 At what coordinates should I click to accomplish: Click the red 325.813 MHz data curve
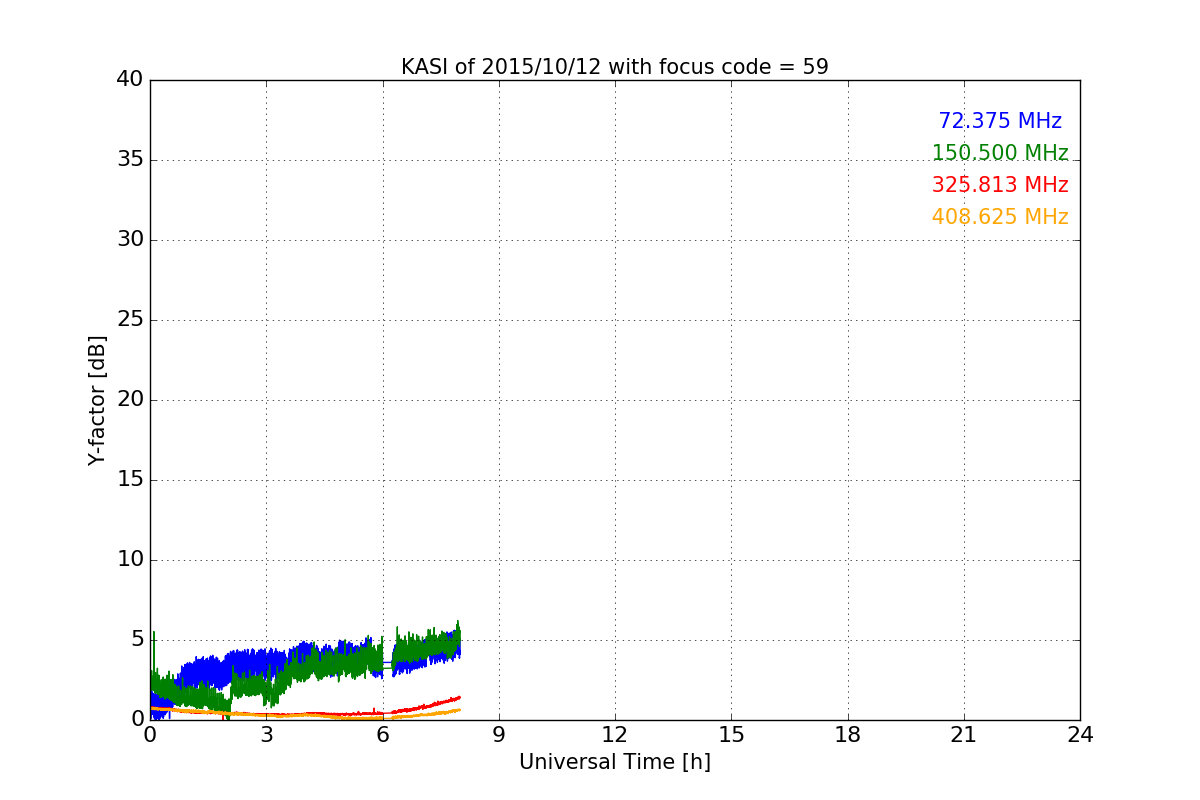click(430, 704)
